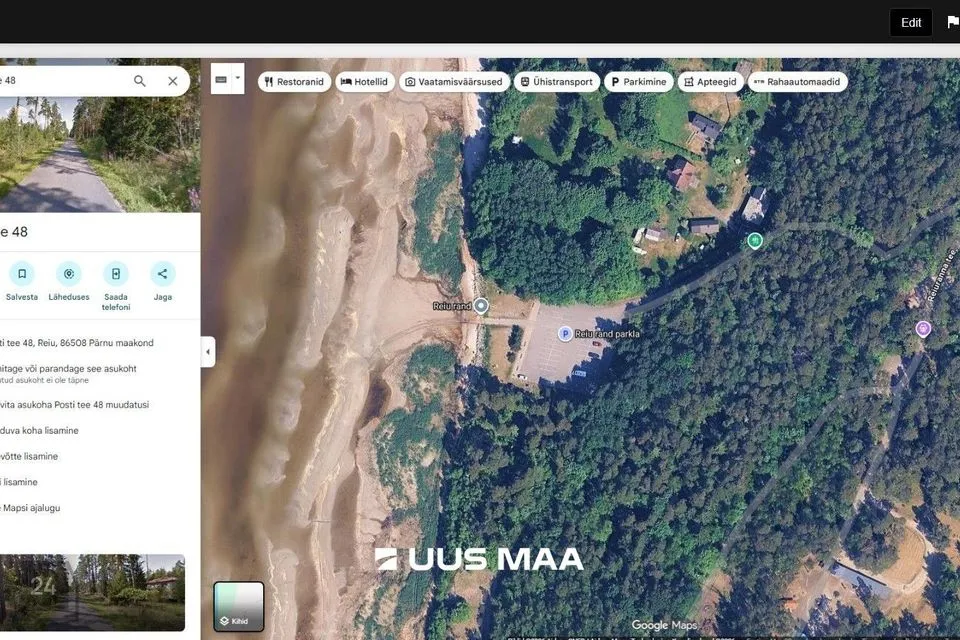This screenshot has height=640, width=960.
Task: Open the bottom street view thumbnail
Action: [92, 592]
